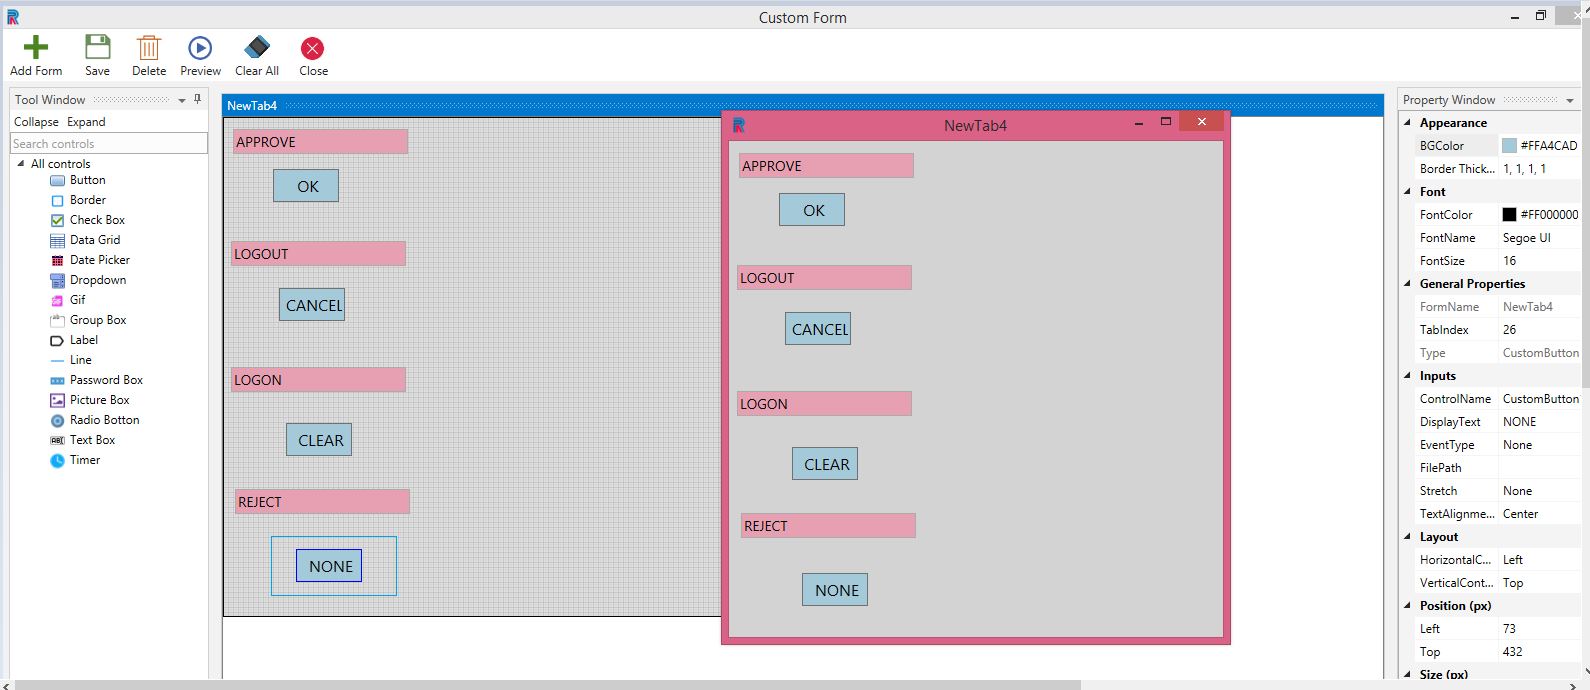
Task: Click OK in the NewTab4 preview window
Action: pos(812,210)
